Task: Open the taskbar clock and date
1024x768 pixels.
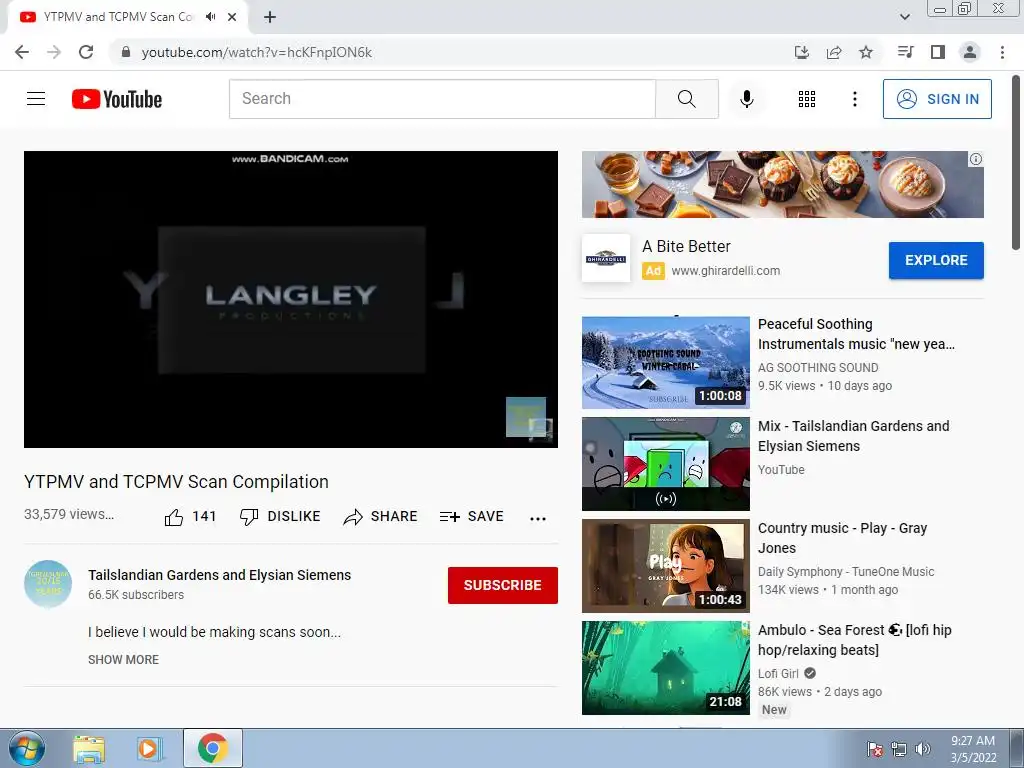Action: (973, 749)
